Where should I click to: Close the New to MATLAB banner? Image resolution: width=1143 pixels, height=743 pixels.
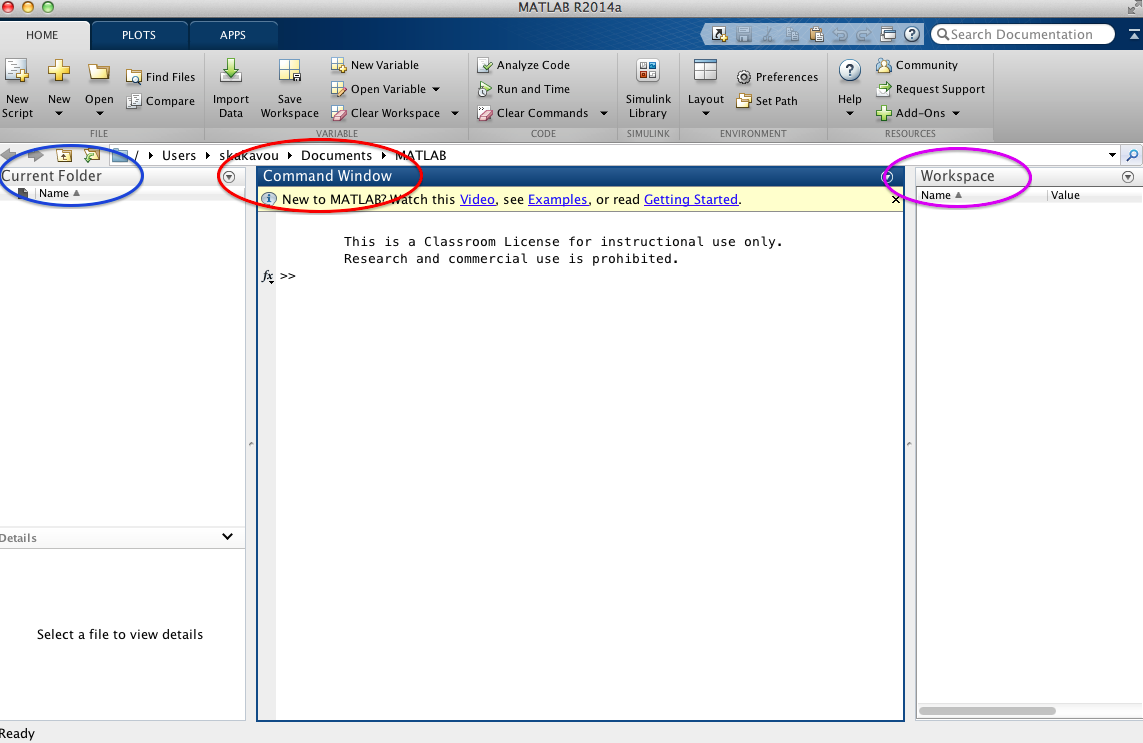[896, 199]
